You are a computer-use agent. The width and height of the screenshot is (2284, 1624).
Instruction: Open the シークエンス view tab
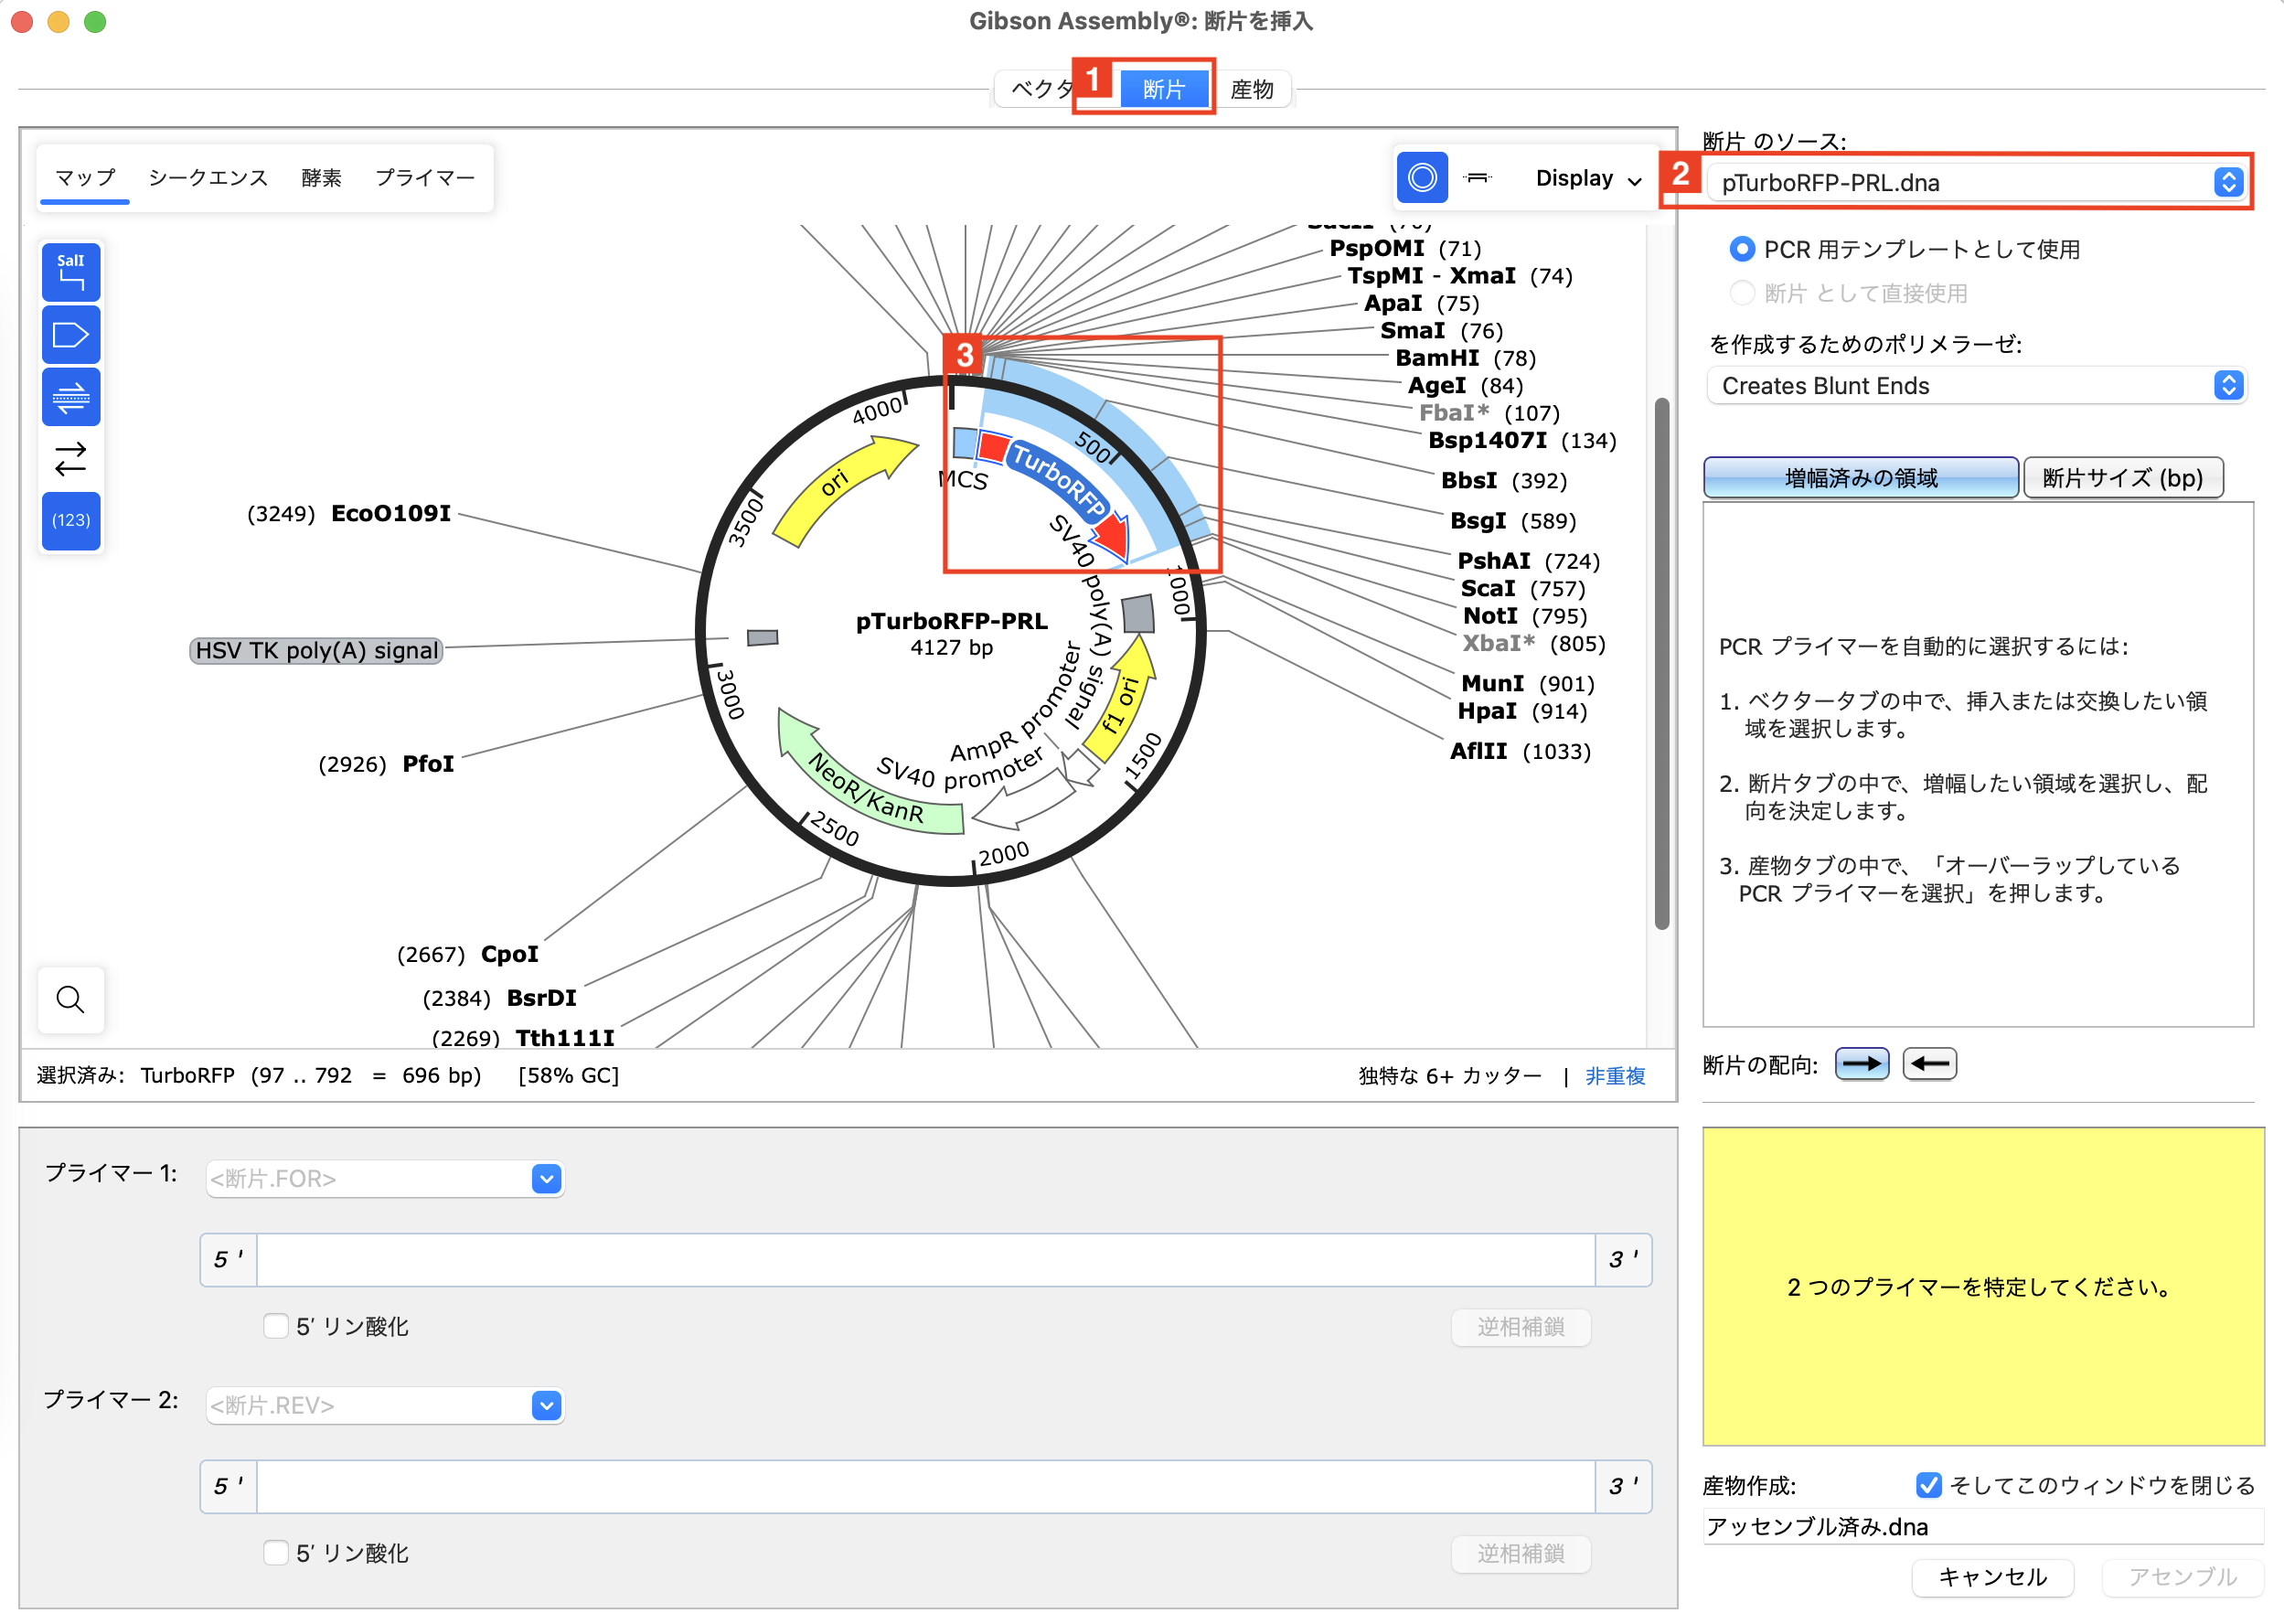(208, 178)
